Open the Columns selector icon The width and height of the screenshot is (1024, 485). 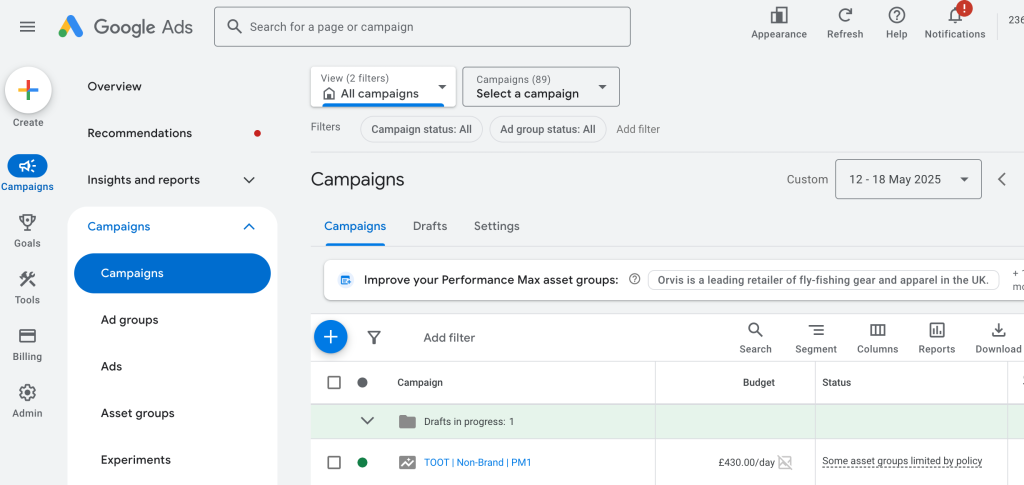pyautogui.click(x=877, y=330)
